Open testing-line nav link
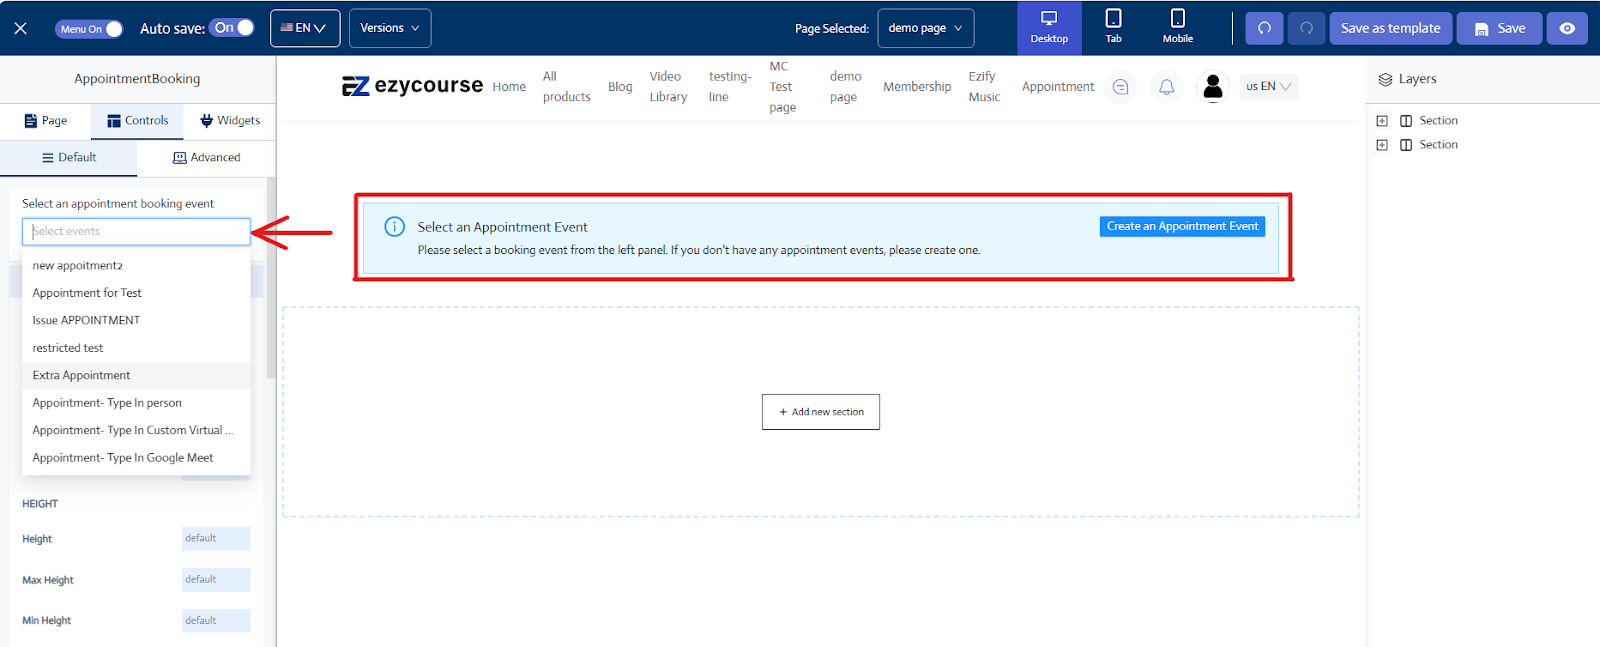This screenshot has width=1600, height=647. point(730,87)
